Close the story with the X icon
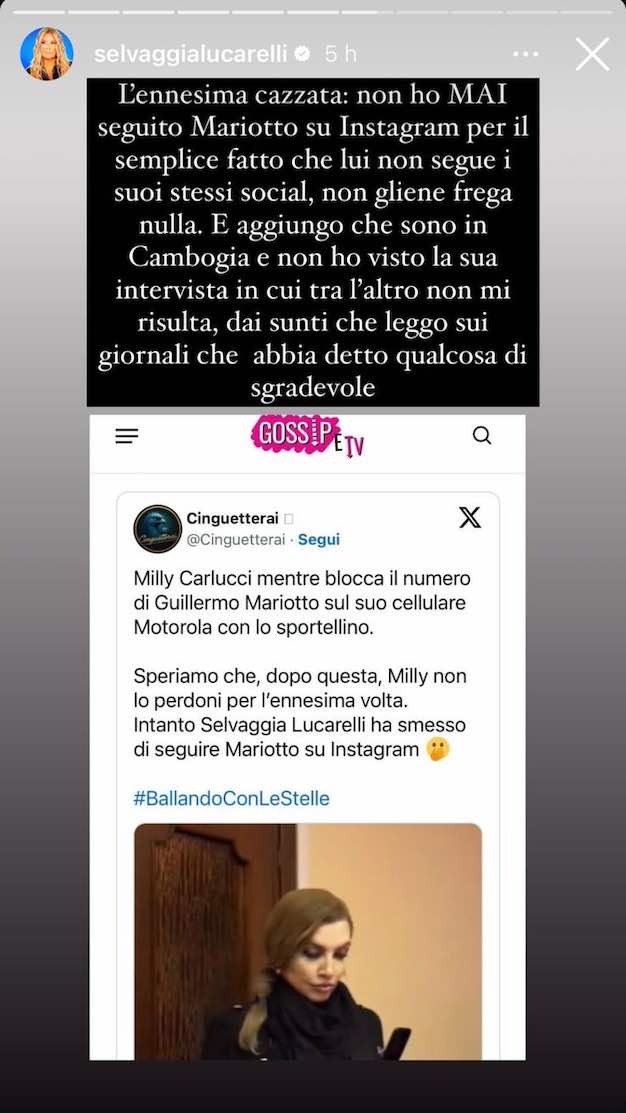The image size is (626, 1113). 592,54
